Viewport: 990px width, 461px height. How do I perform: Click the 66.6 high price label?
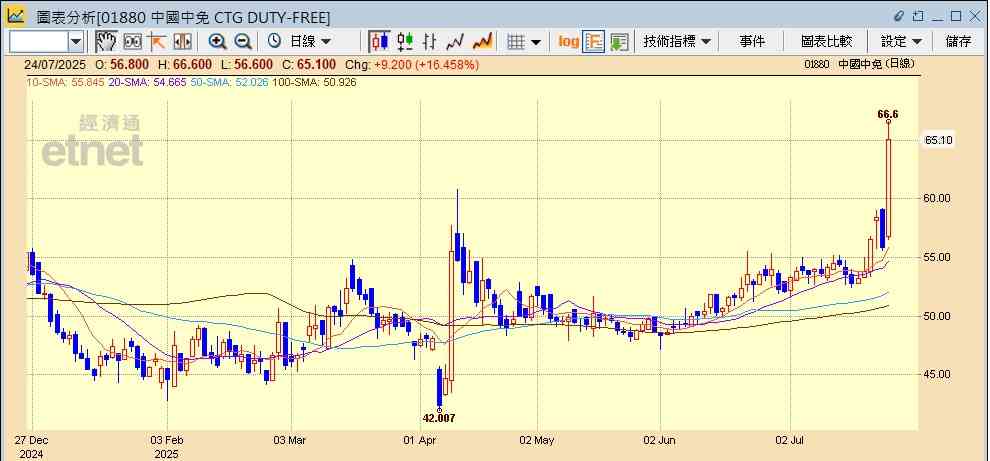point(888,114)
